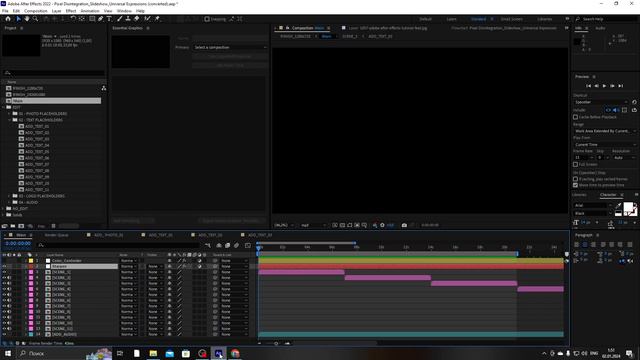Select the Hand tool
This screenshot has width=640, height=360.
point(27,19)
